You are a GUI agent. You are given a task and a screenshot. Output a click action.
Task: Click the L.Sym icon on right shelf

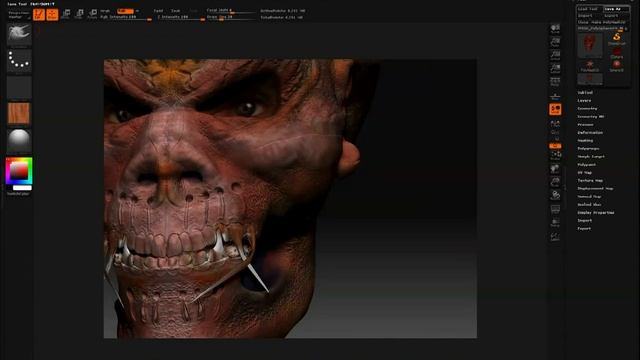coord(555,123)
